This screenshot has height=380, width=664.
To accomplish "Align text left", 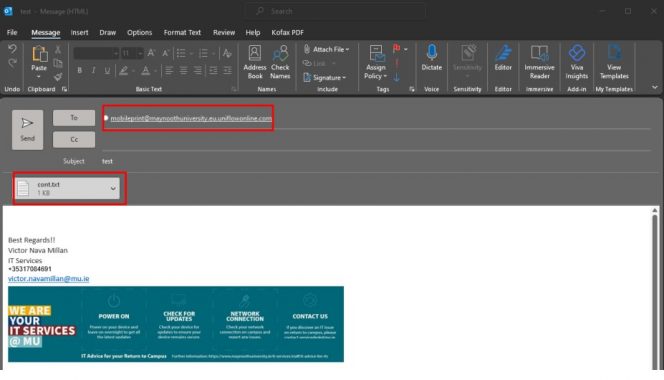I will [169, 70].
